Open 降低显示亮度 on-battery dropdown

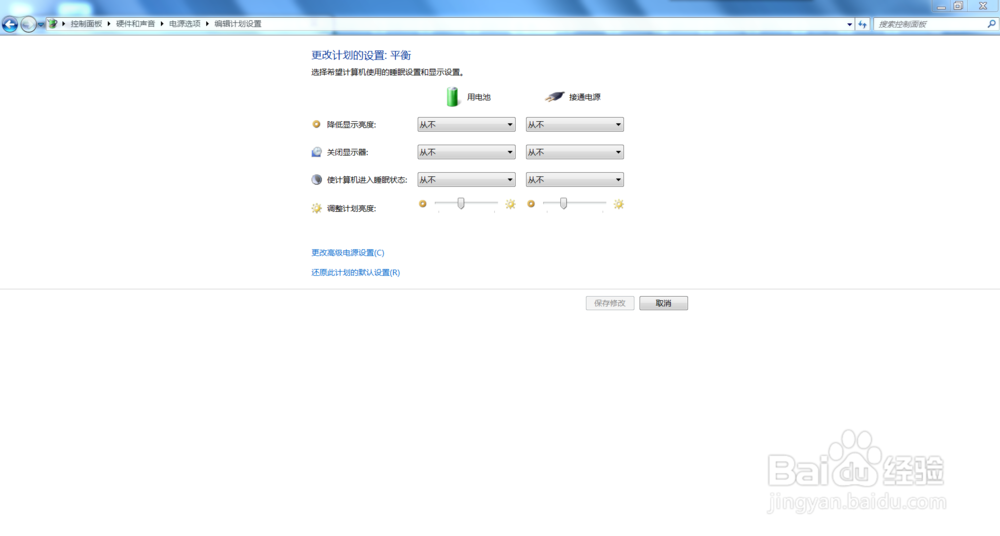(x=466, y=124)
